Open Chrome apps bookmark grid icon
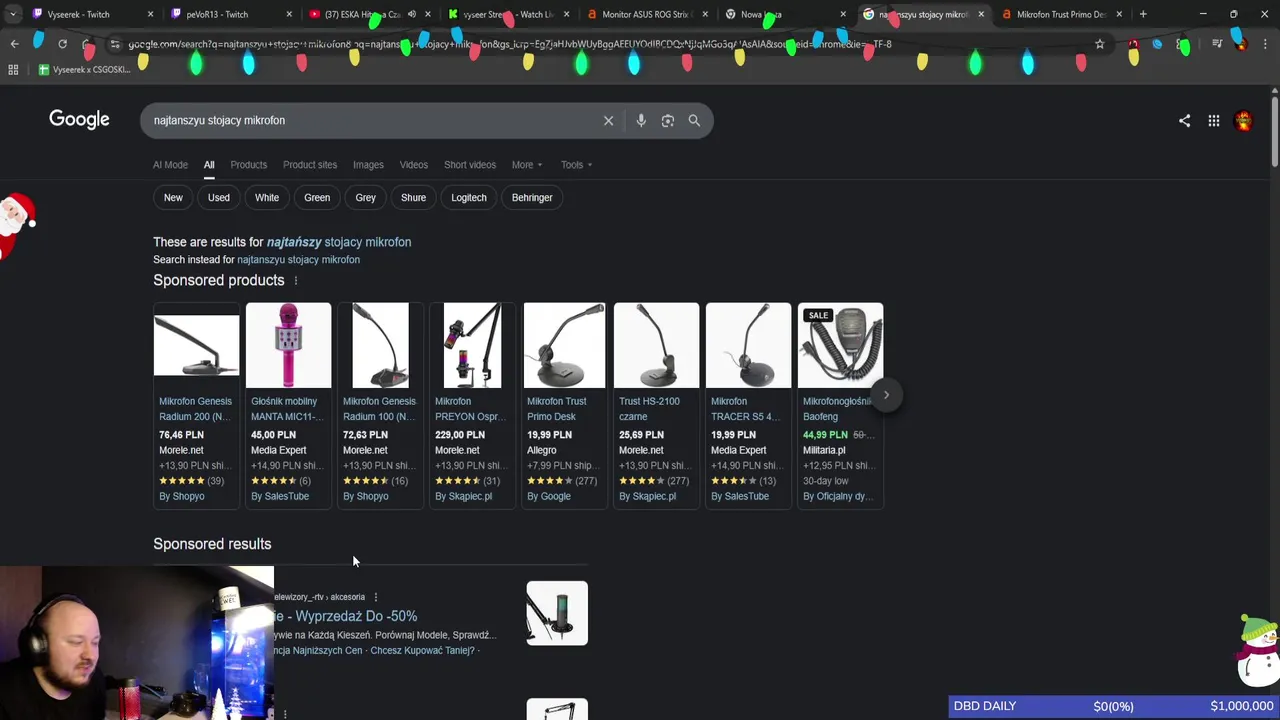 (x=13, y=70)
